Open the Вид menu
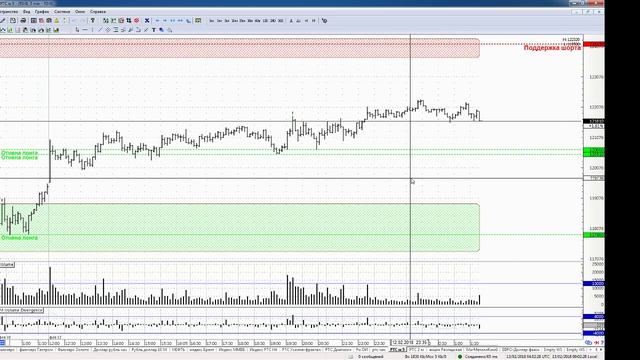The image size is (640, 360). [27, 12]
